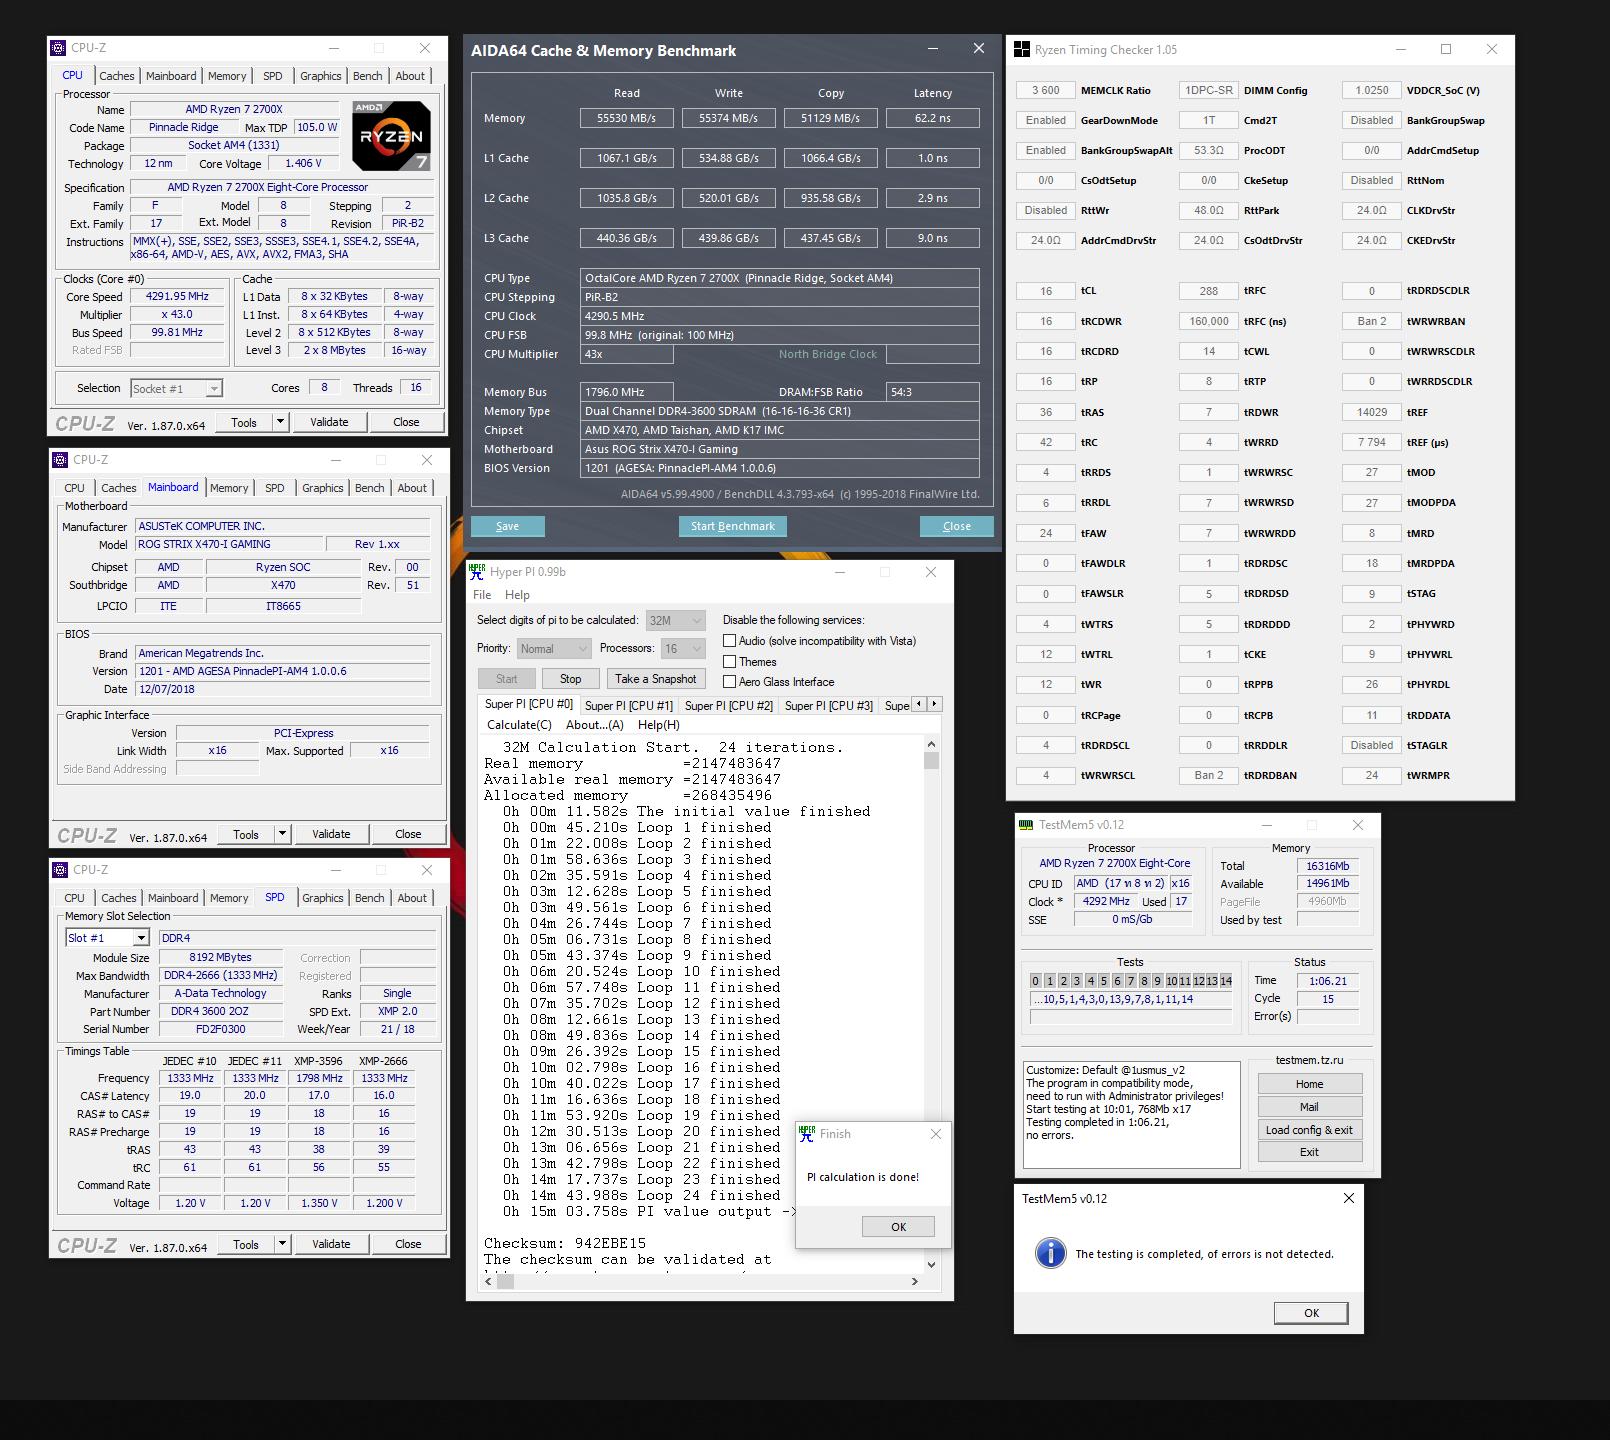
Task: Open the File menu in Hyper PI
Action: click(x=482, y=595)
